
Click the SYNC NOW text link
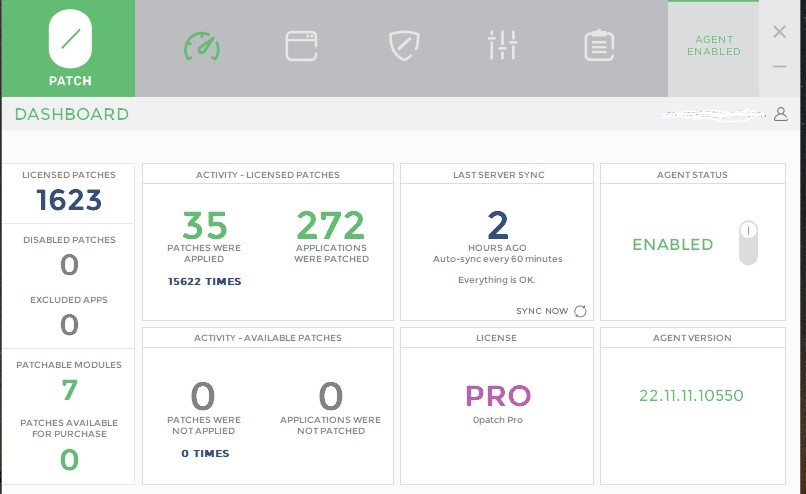tap(542, 311)
